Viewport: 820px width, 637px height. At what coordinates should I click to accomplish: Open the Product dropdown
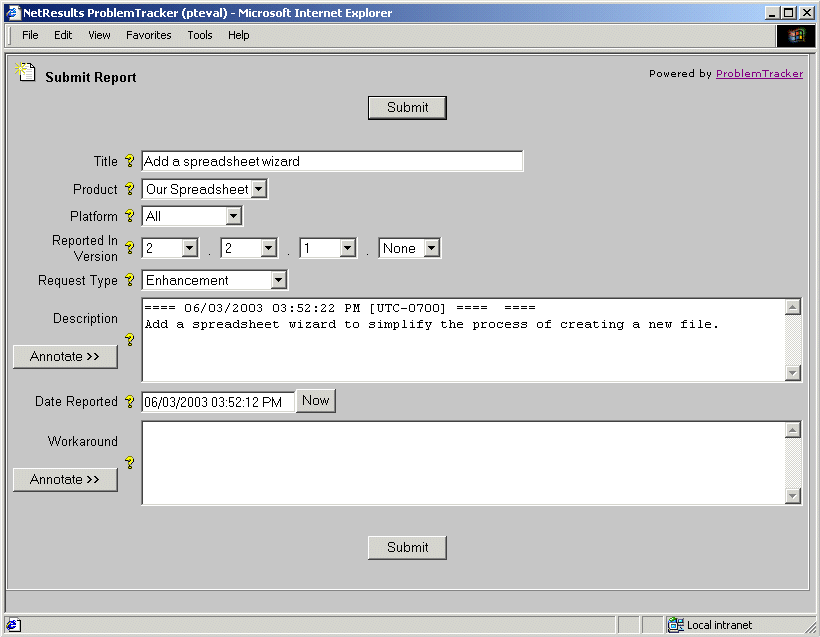pyautogui.click(x=259, y=189)
